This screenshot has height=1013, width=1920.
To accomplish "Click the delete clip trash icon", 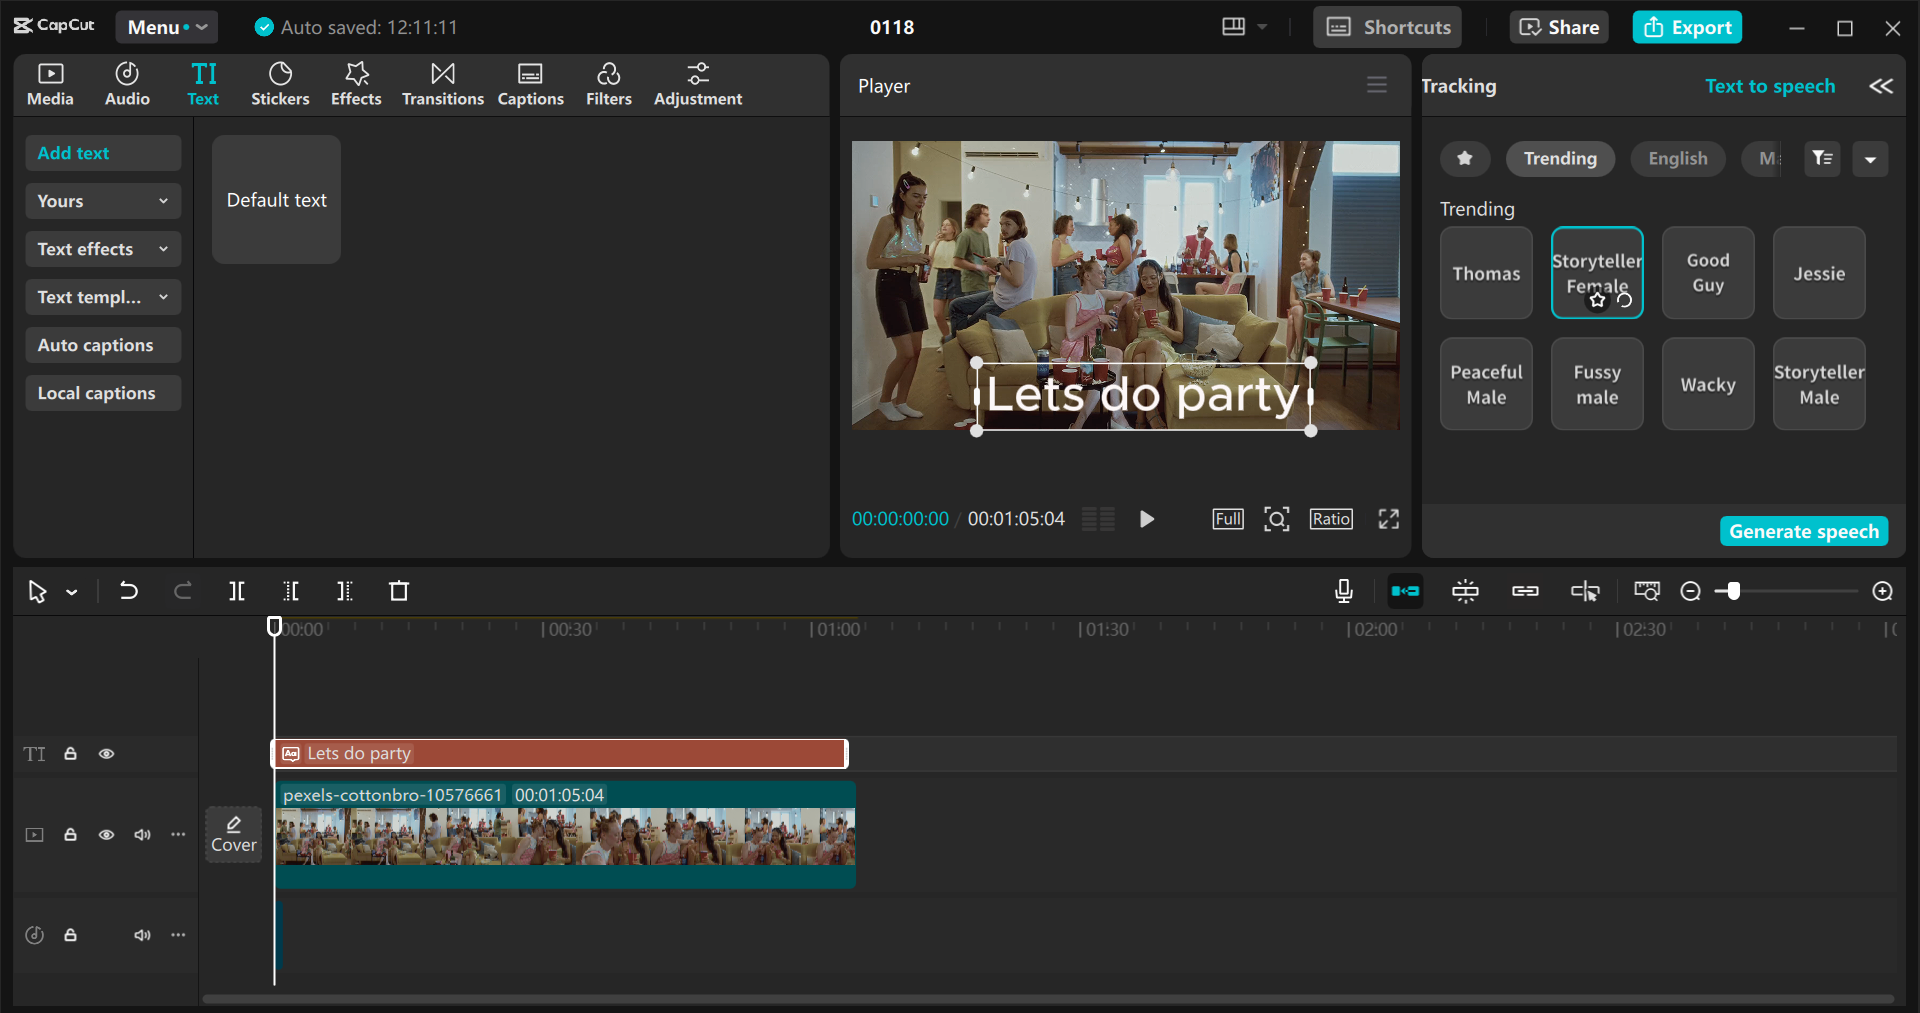I will click(399, 591).
